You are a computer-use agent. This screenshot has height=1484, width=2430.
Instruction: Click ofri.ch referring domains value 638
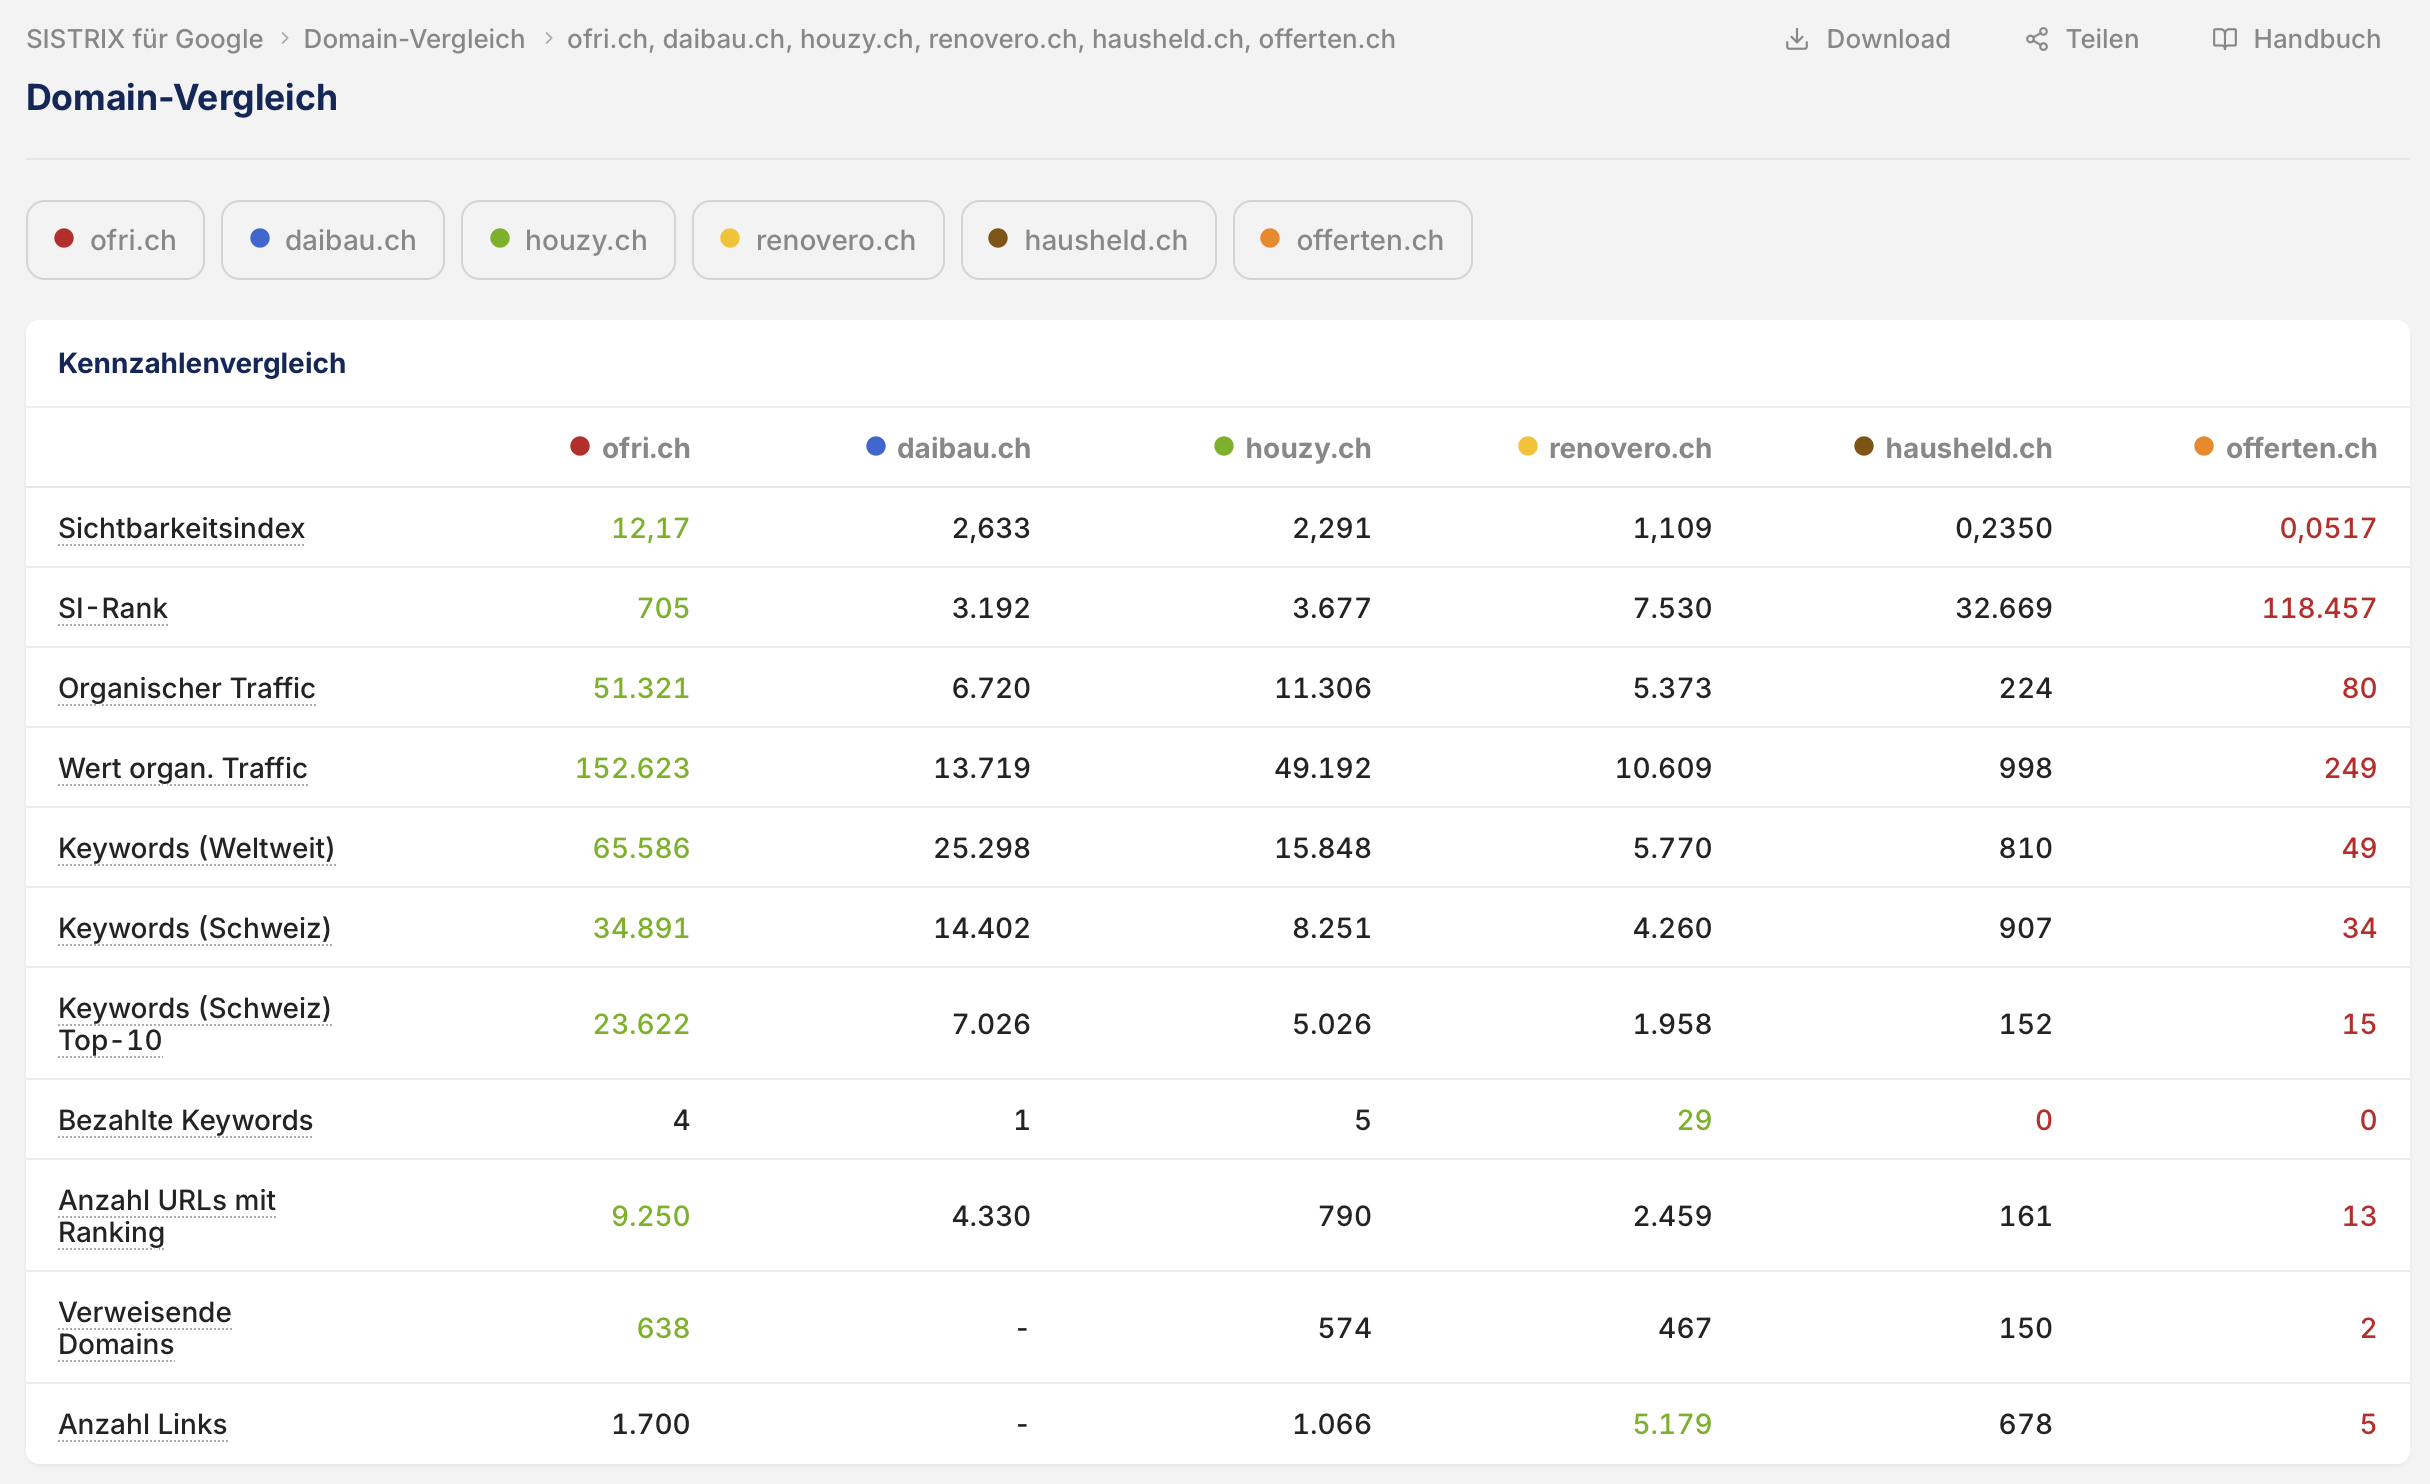[x=664, y=1328]
